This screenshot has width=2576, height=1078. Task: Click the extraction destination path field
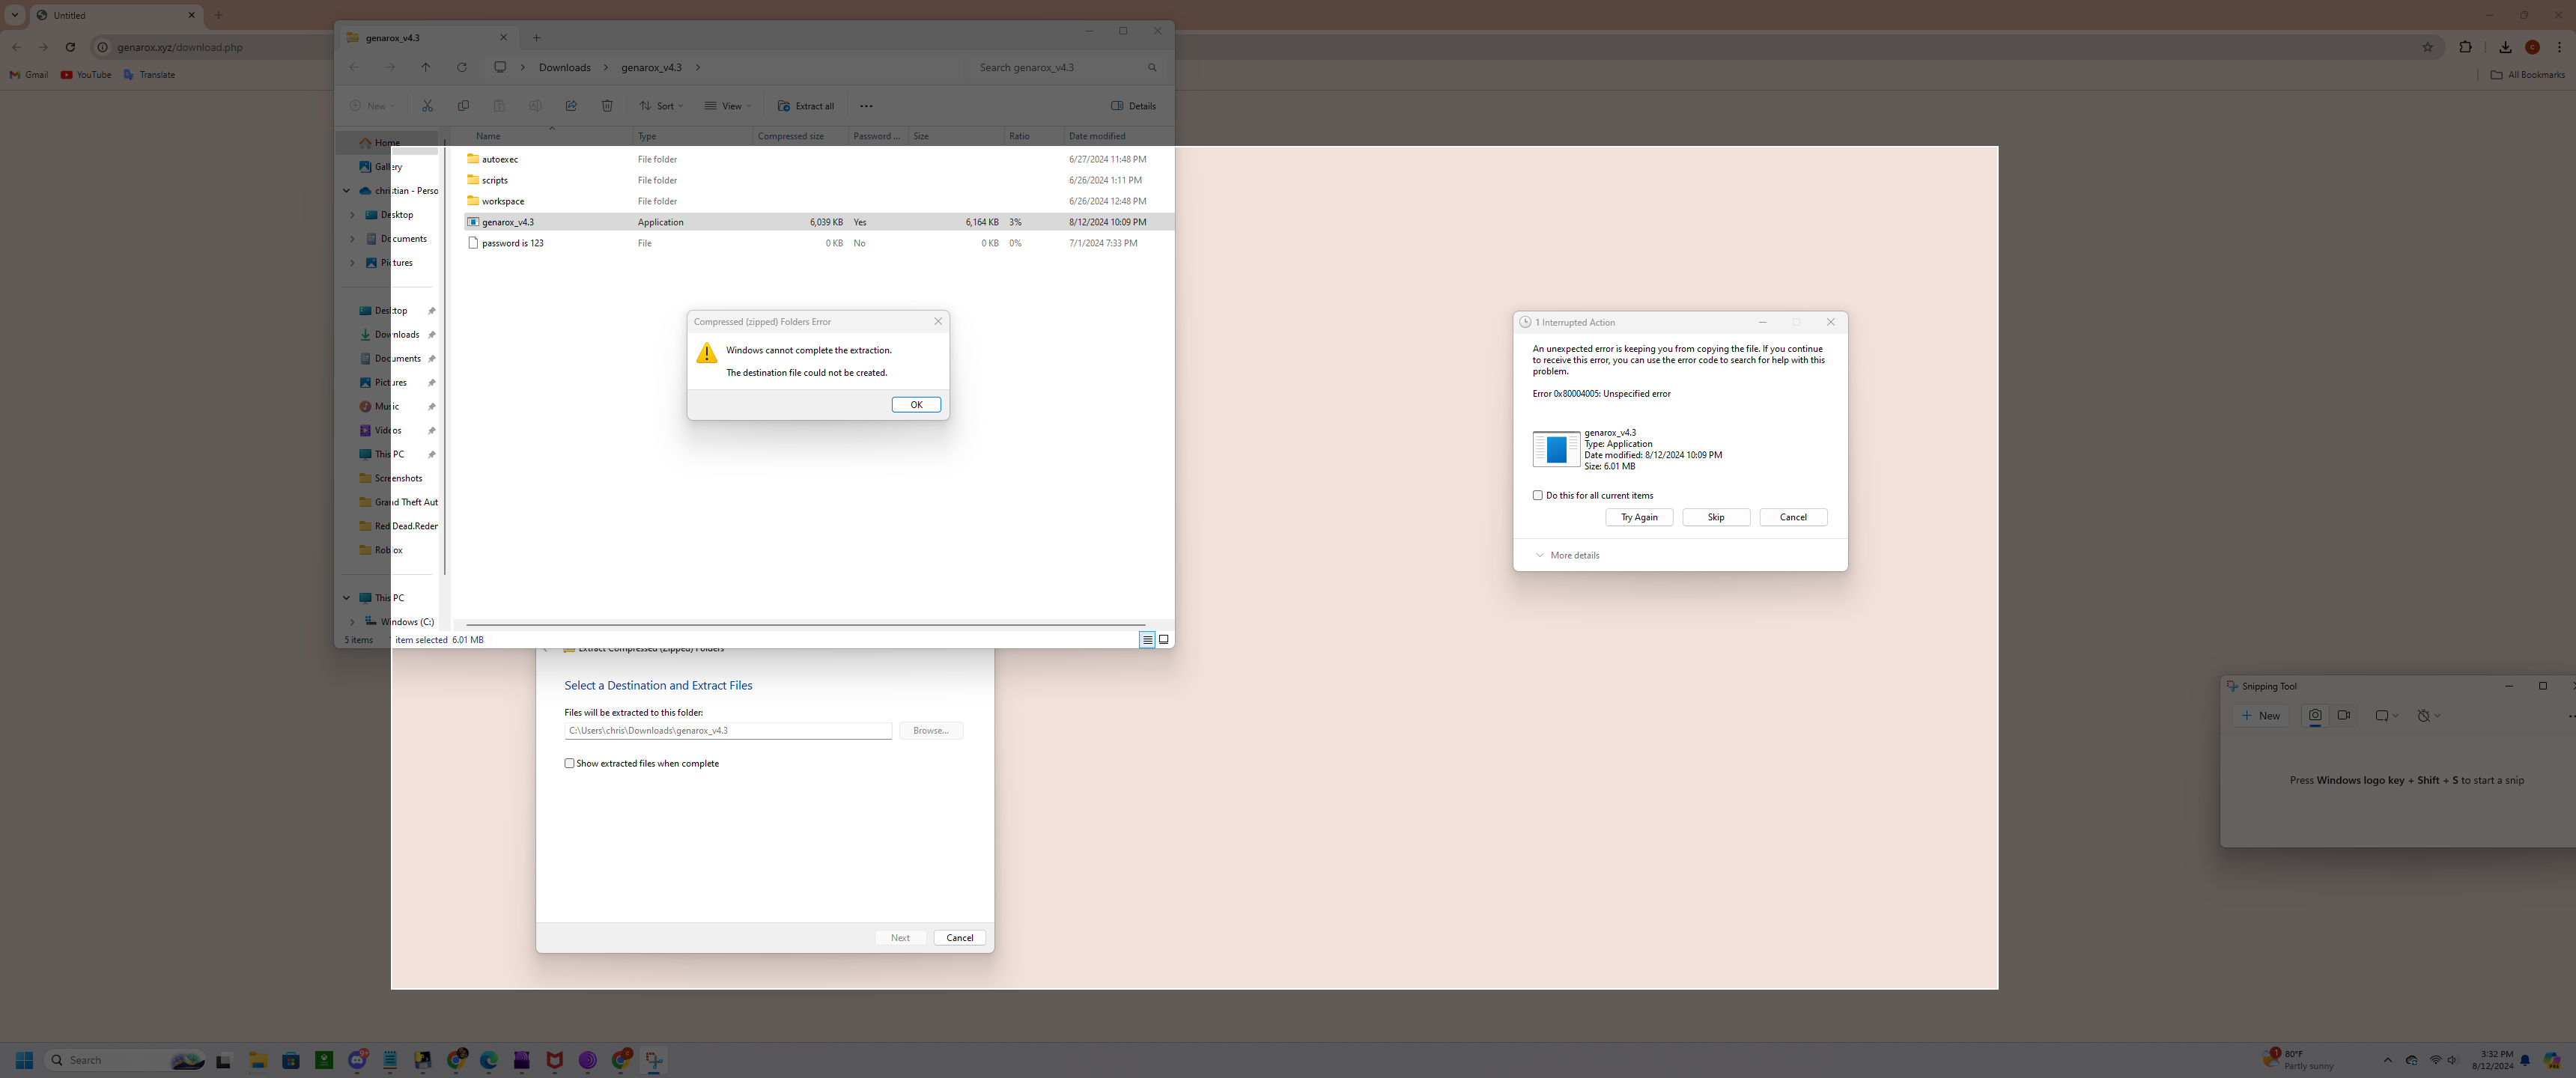pos(727,731)
